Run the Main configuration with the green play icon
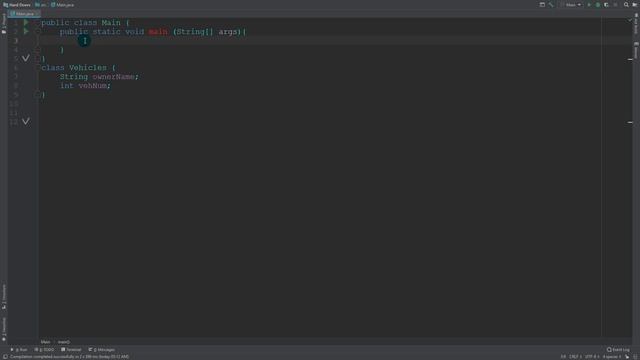640x360 pixels. (x=589, y=5)
